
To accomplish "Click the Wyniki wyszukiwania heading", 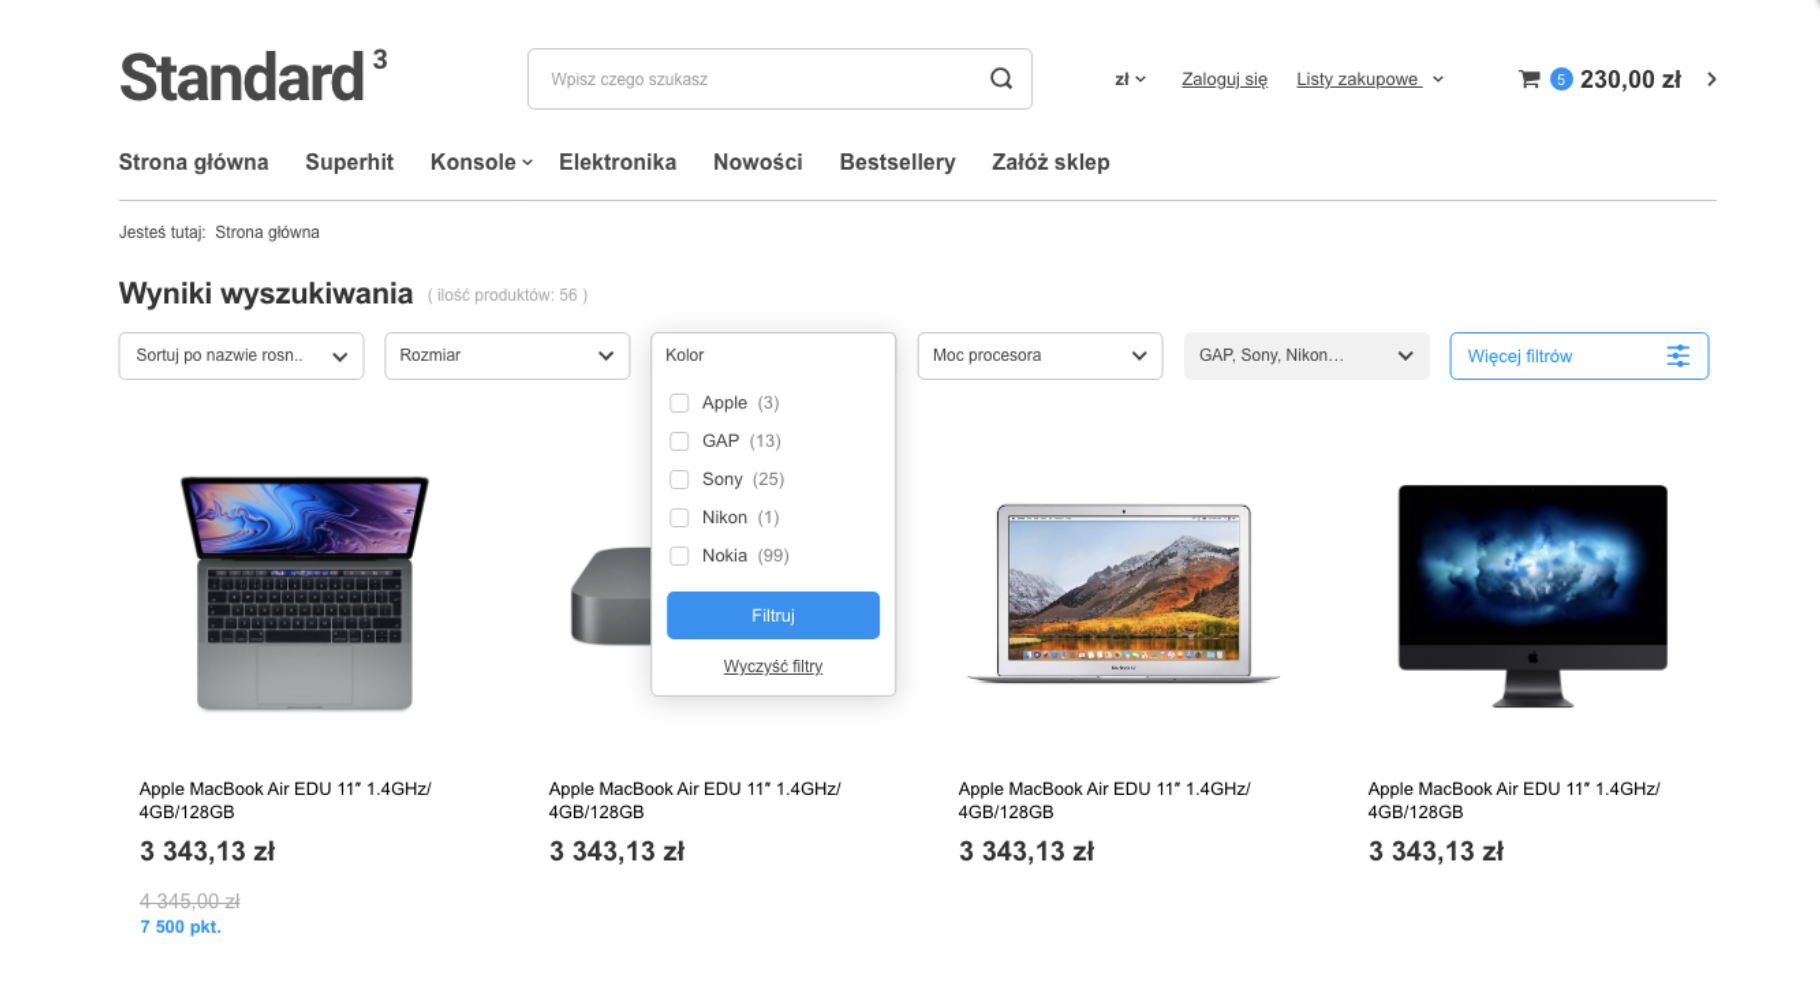I will (x=266, y=293).
